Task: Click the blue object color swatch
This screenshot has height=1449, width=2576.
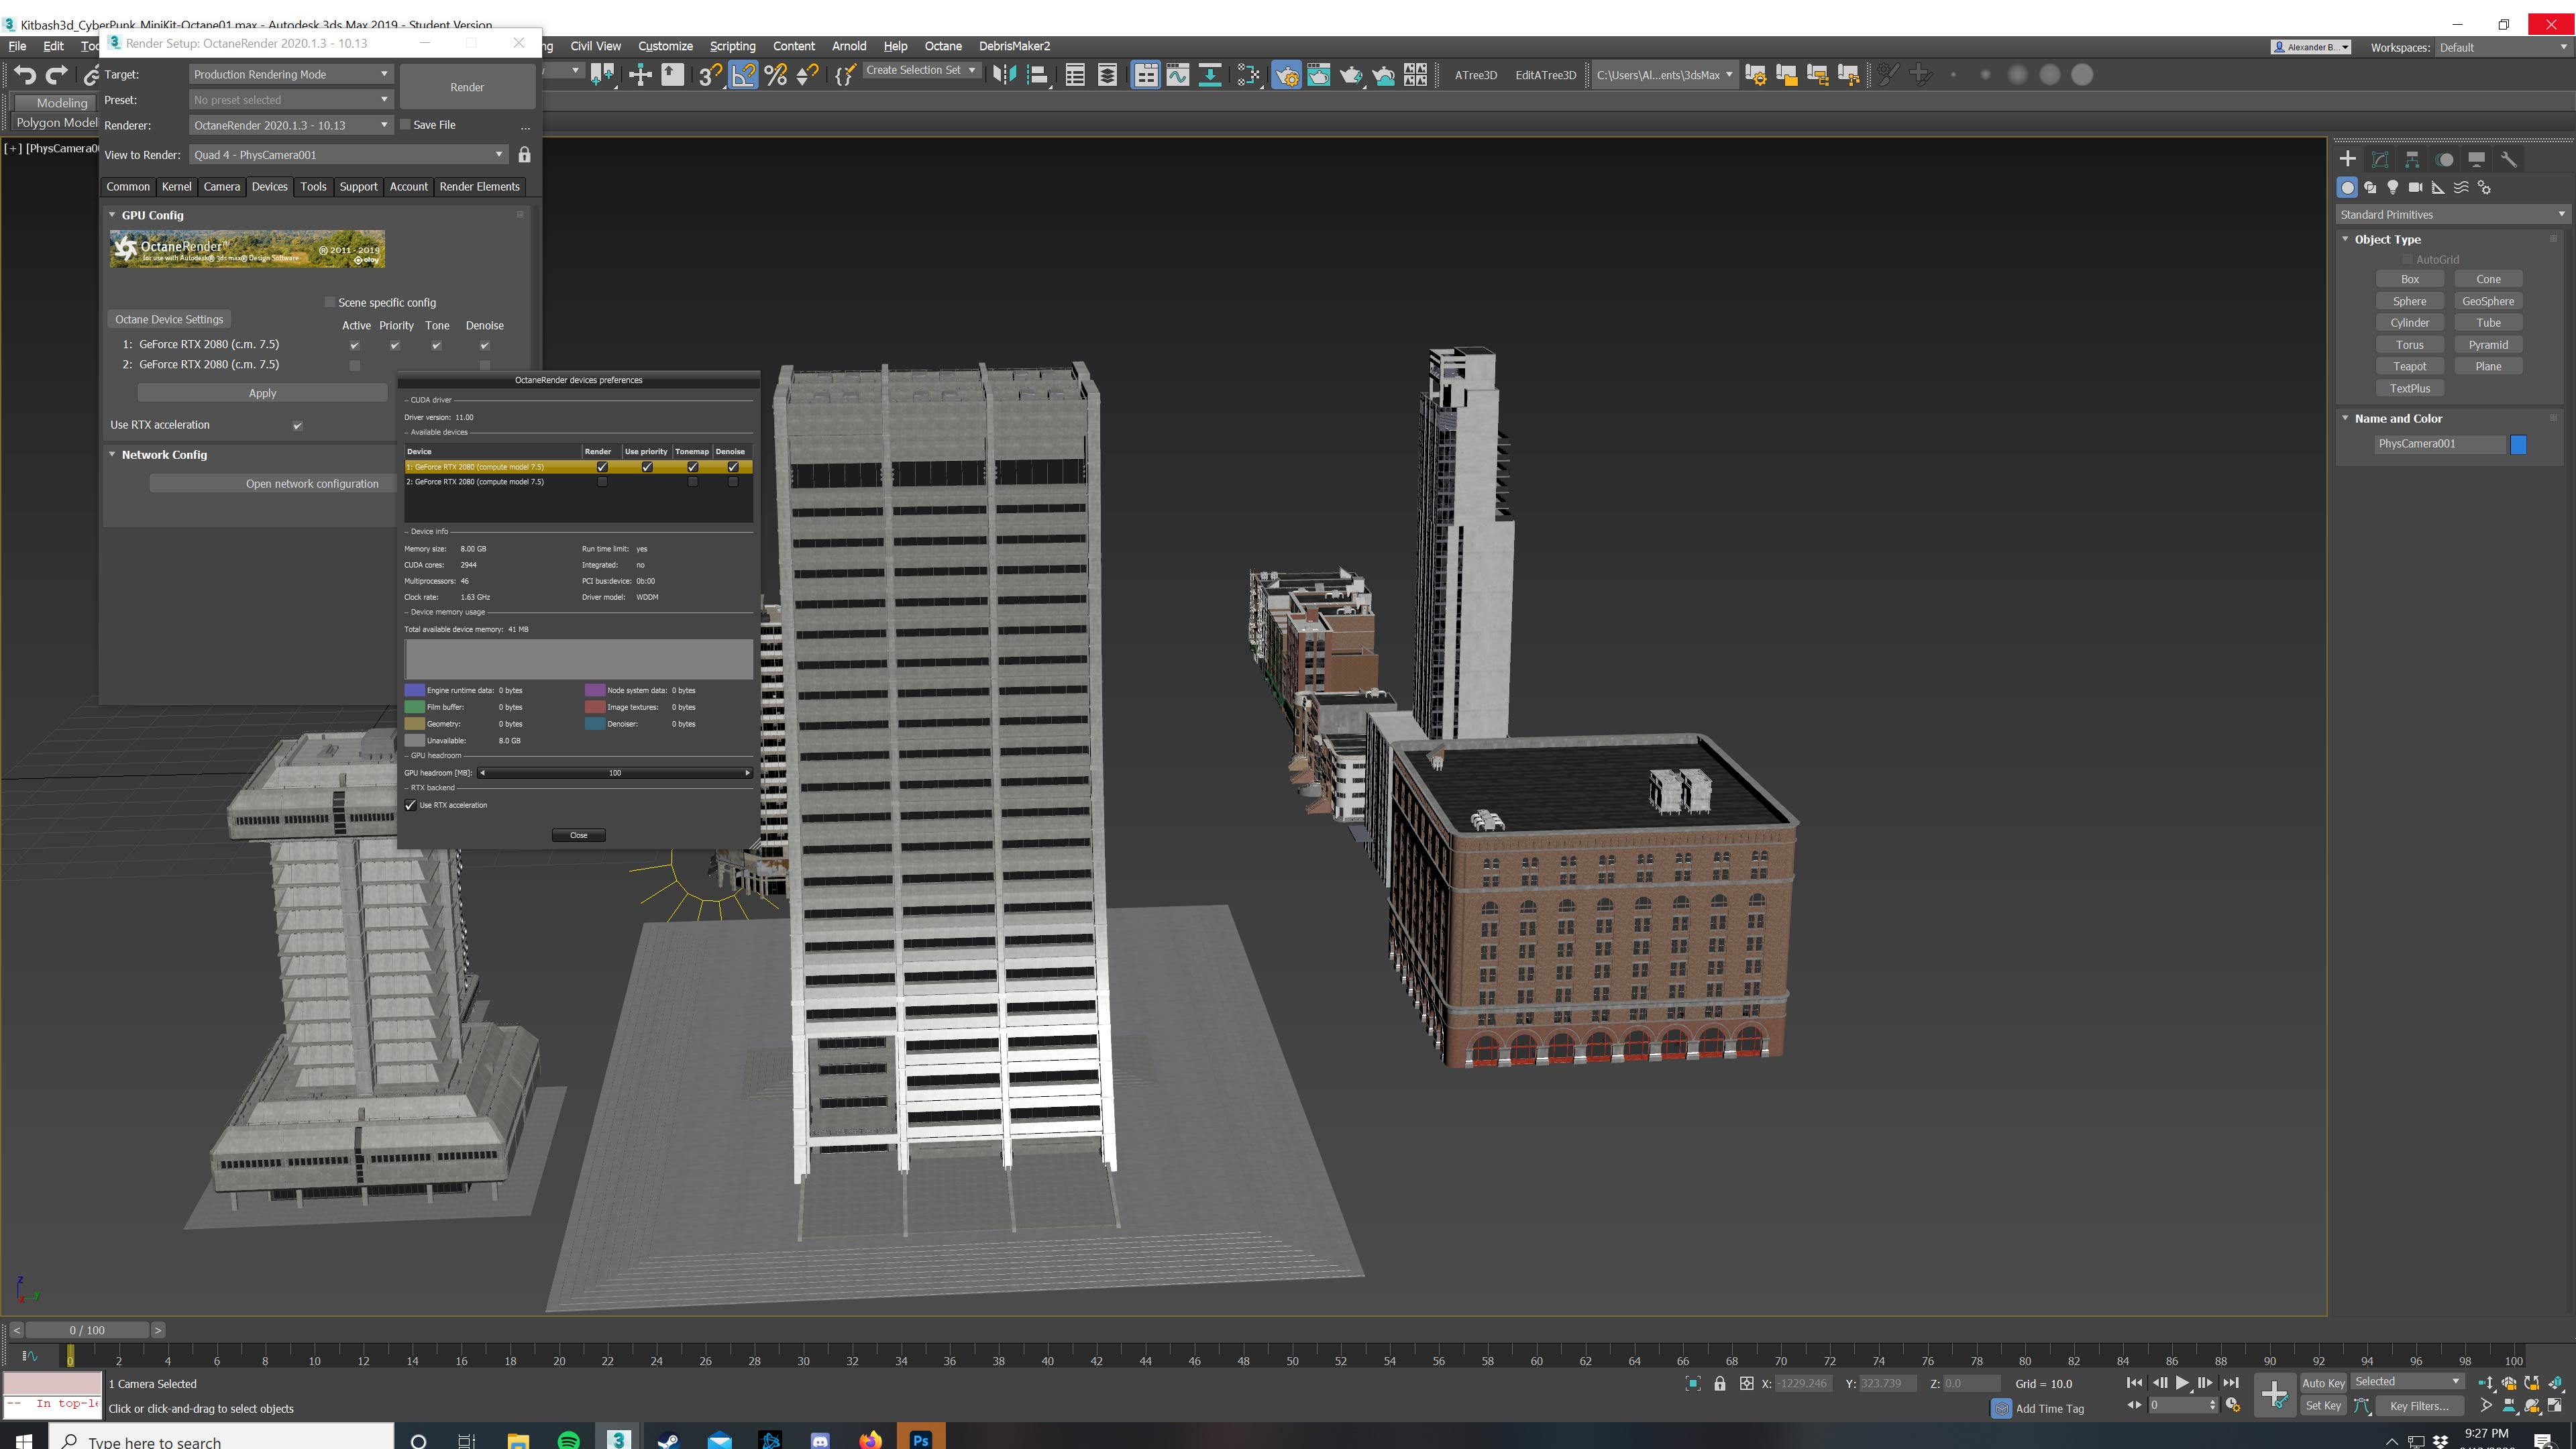Action: click(x=2518, y=444)
